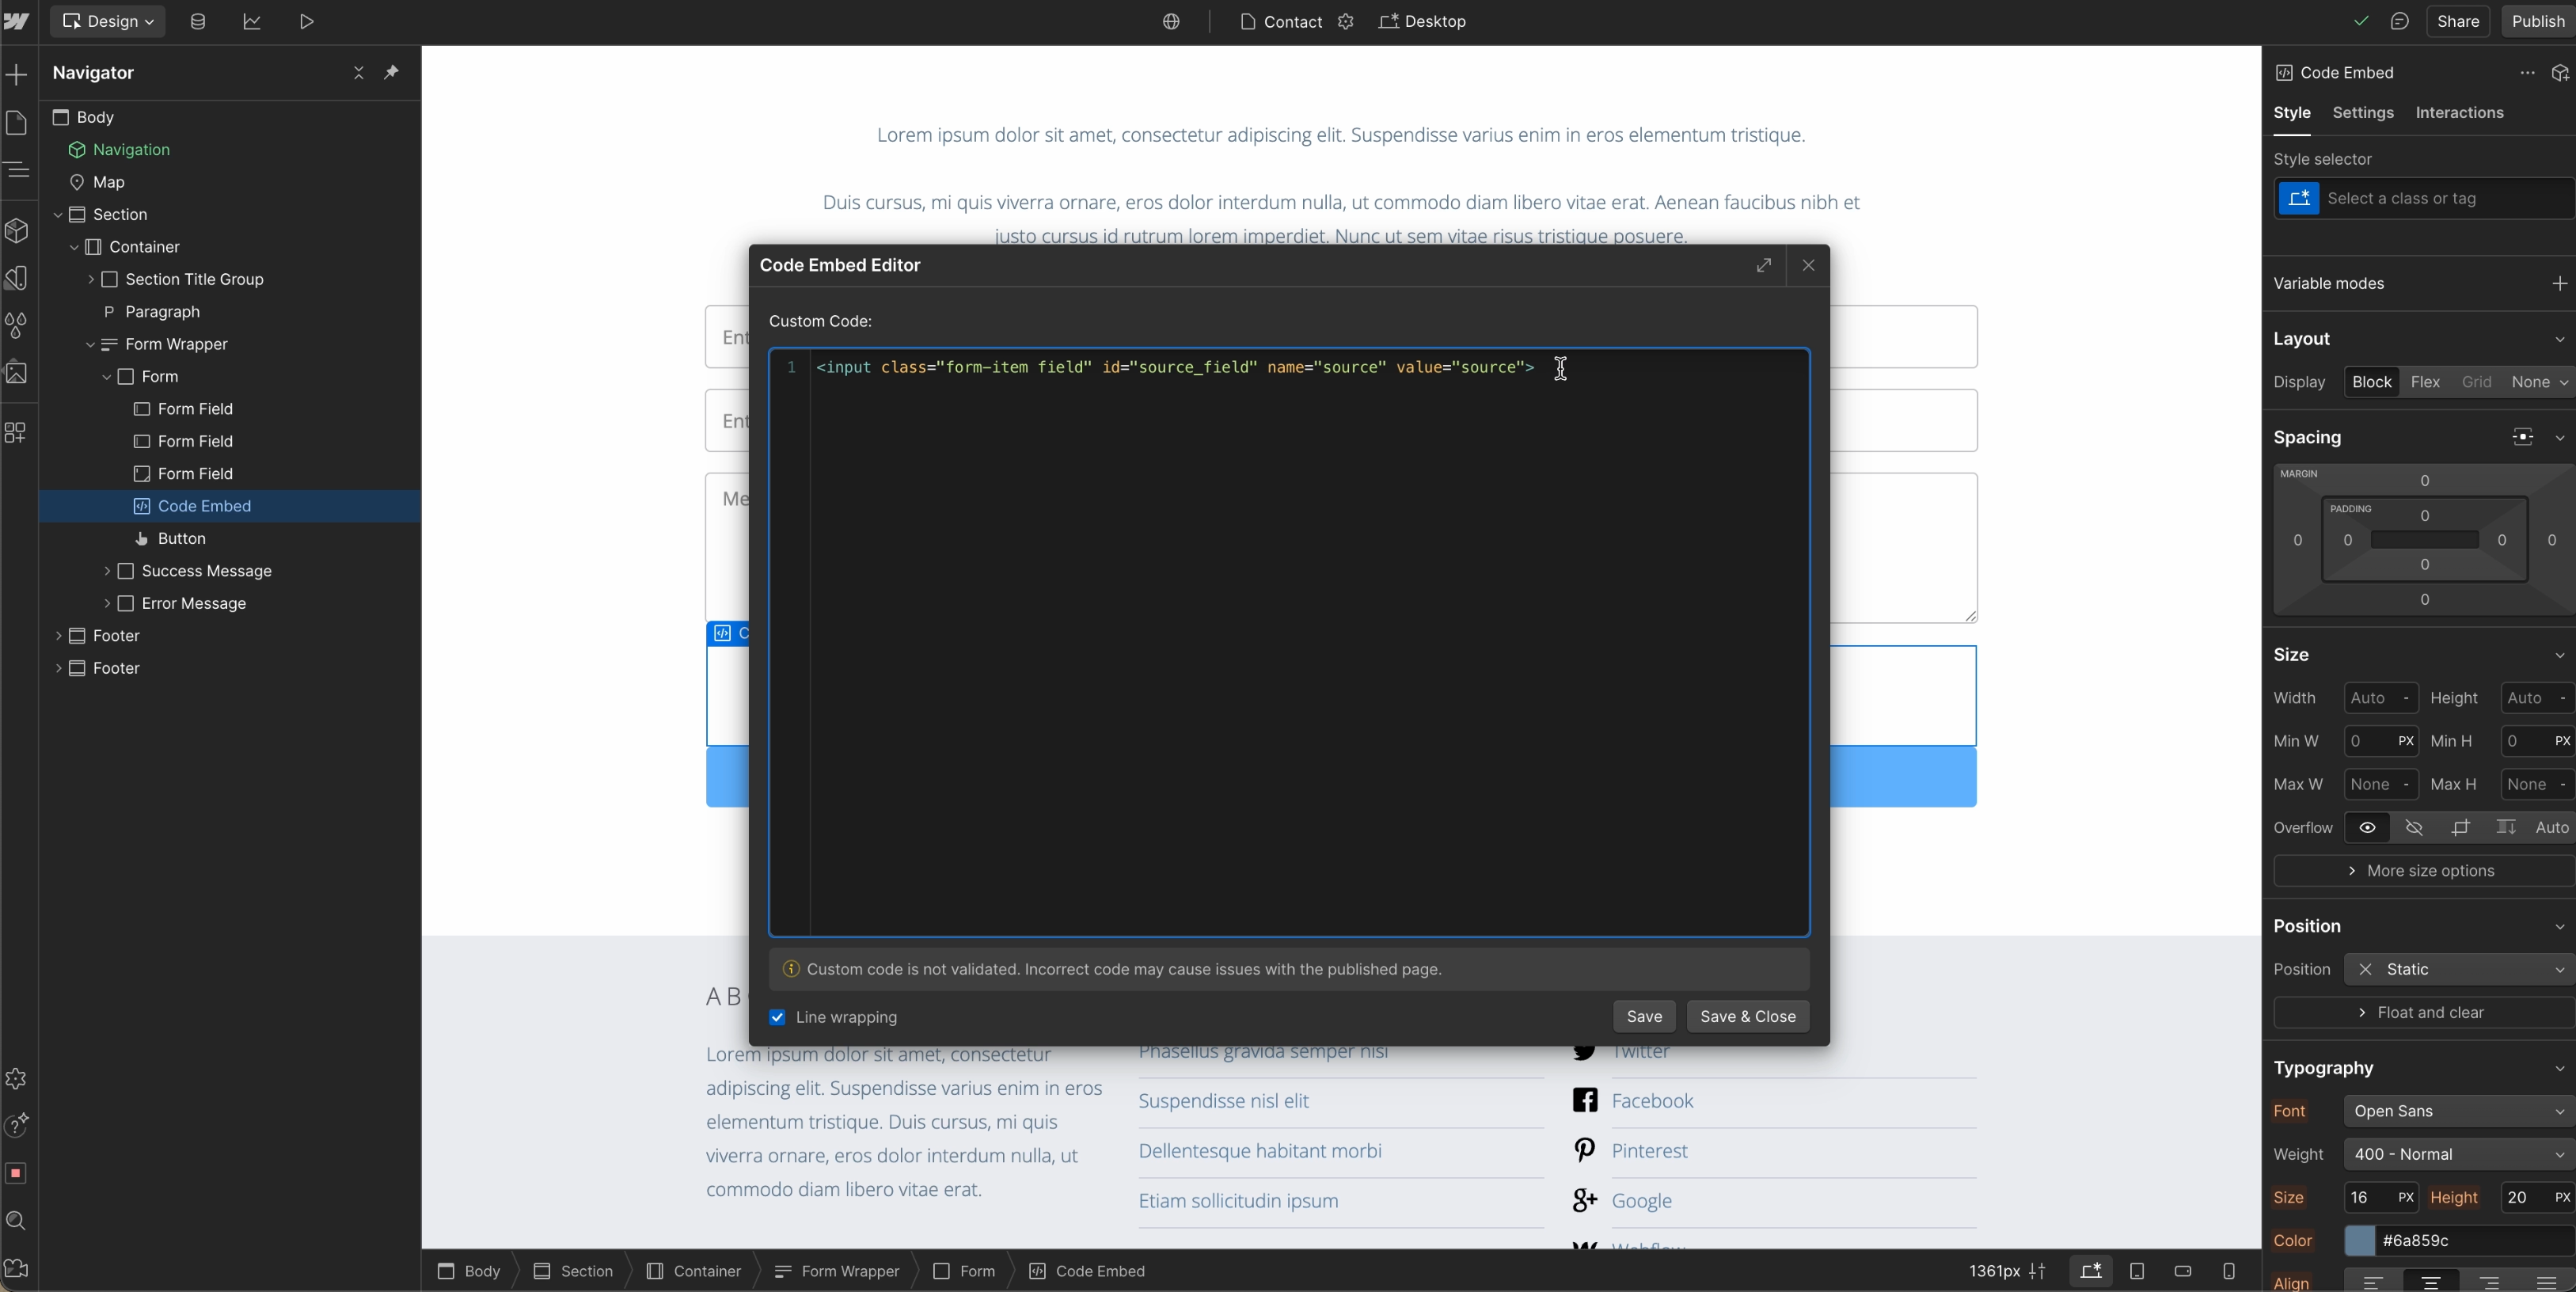Set overflow to hidden icon
This screenshot has height=1292, width=2576.
coord(2414,827)
